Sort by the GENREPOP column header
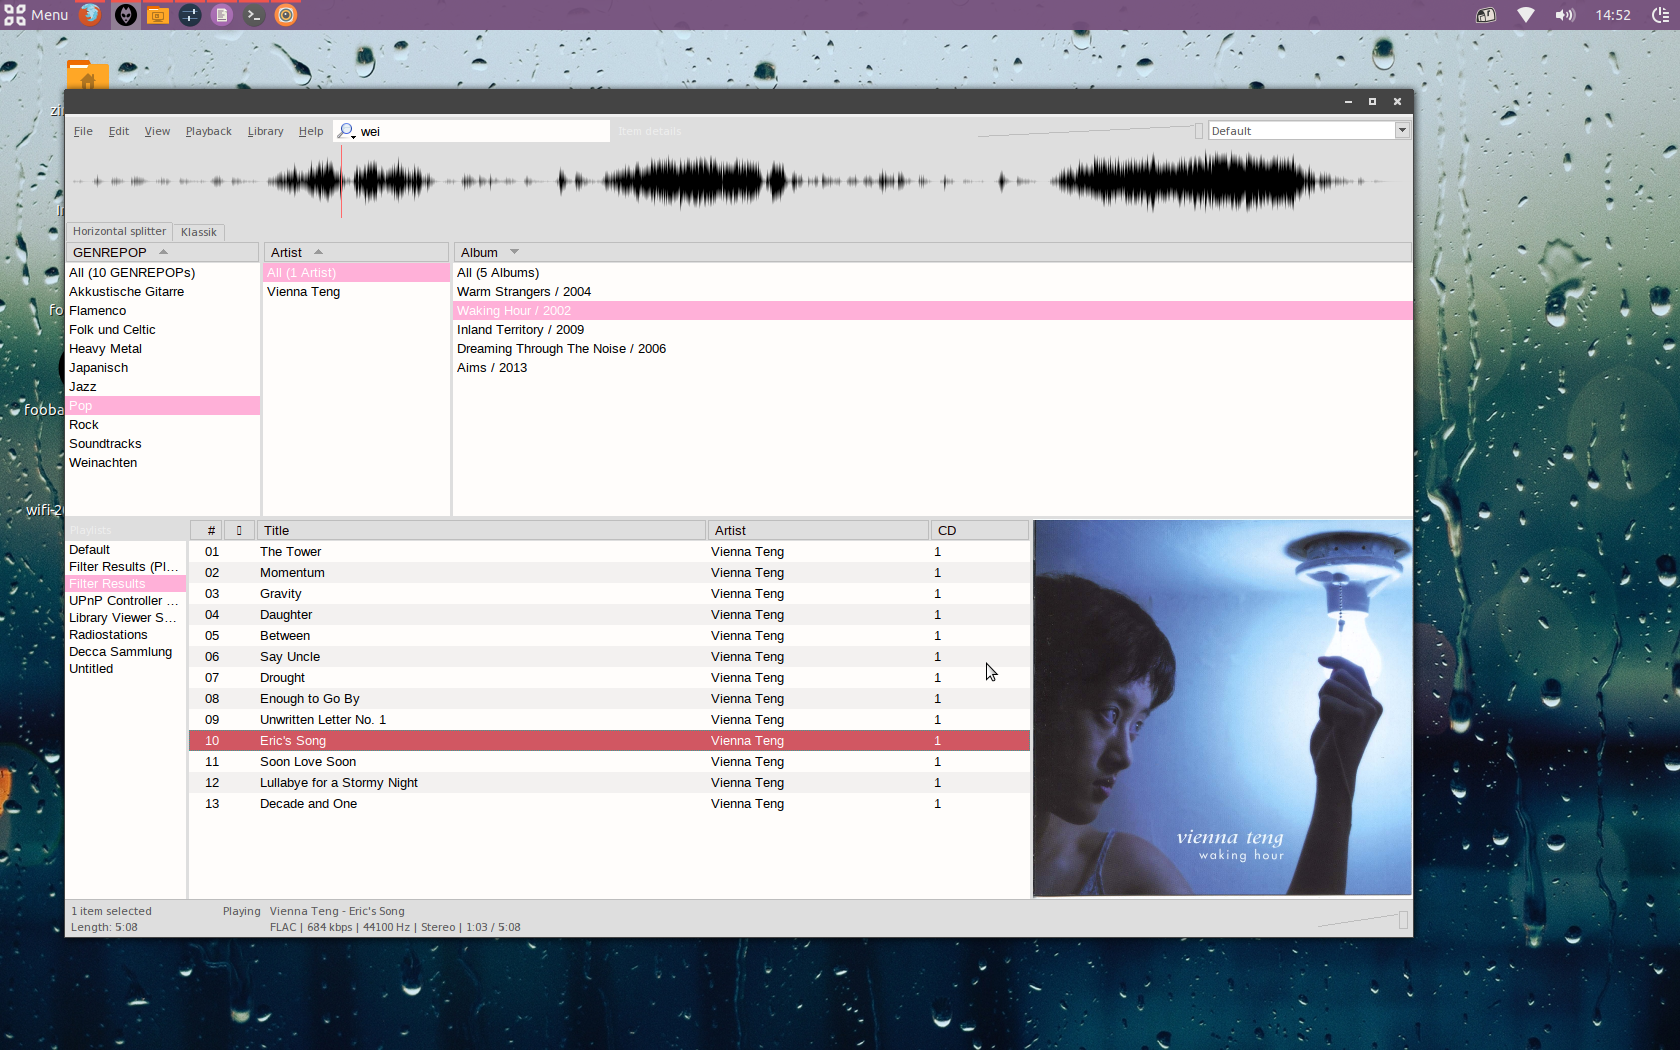The height and width of the screenshot is (1050, 1680). click(163, 252)
